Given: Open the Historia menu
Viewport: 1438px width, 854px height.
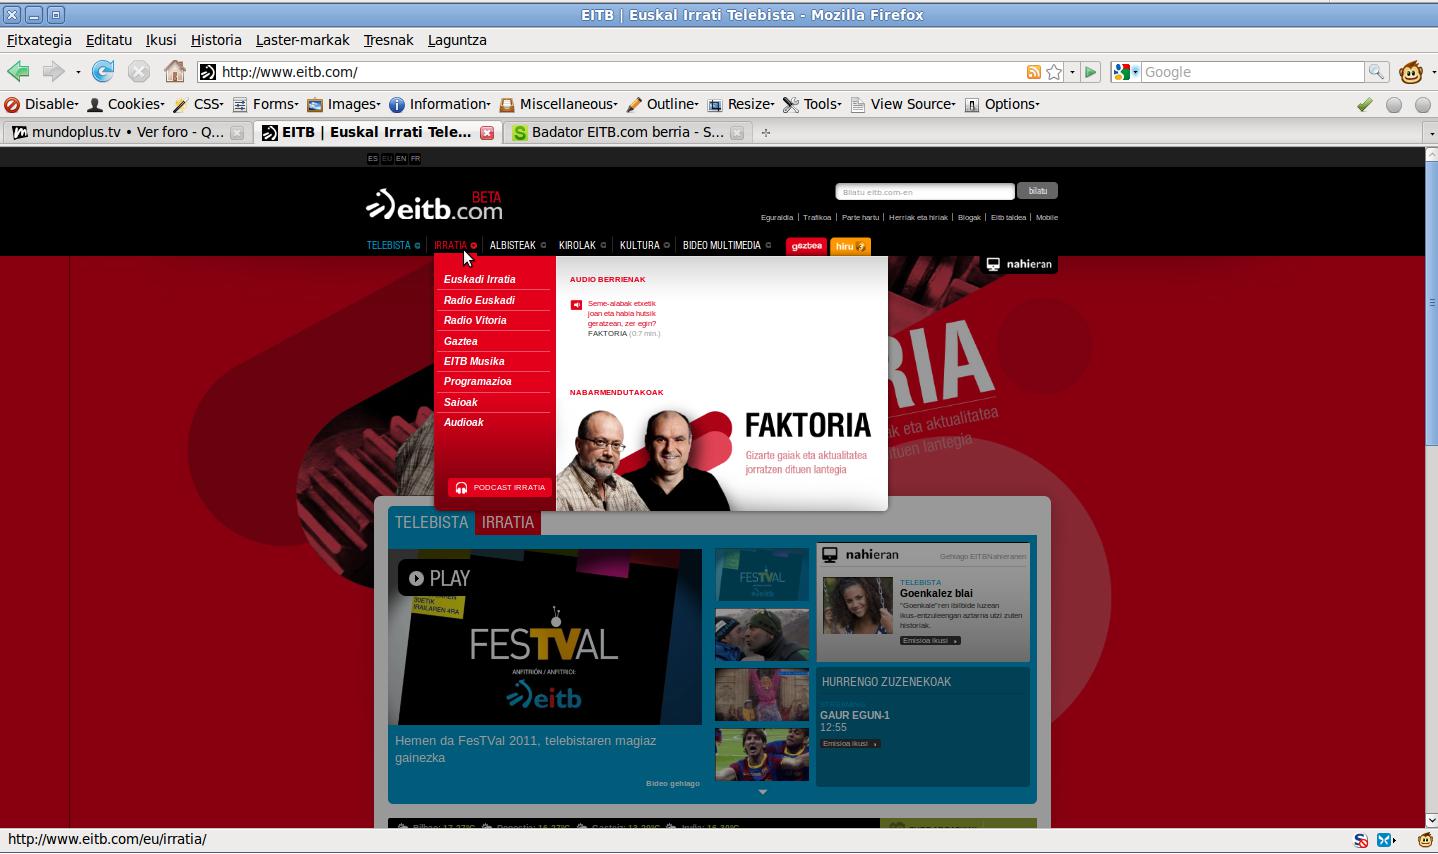Looking at the screenshot, I should pyautogui.click(x=216, y=40).
